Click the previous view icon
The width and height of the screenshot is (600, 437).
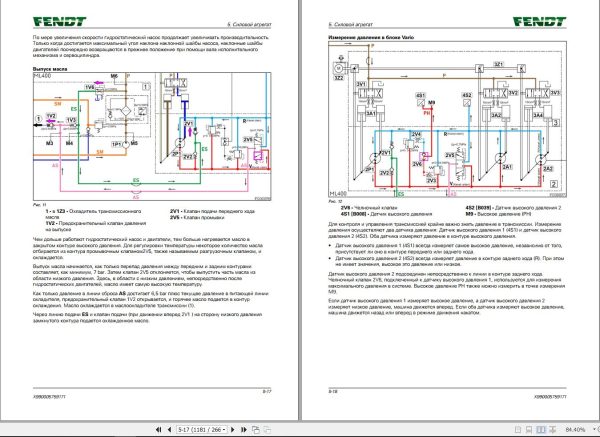tap(256, 430)
